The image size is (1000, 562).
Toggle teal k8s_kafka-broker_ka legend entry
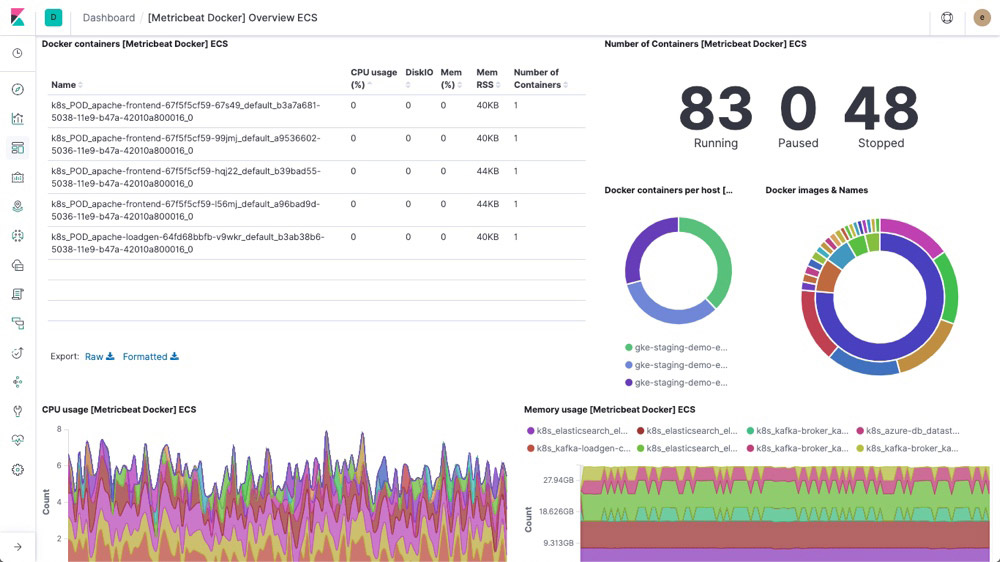click(x=797, y=431)
